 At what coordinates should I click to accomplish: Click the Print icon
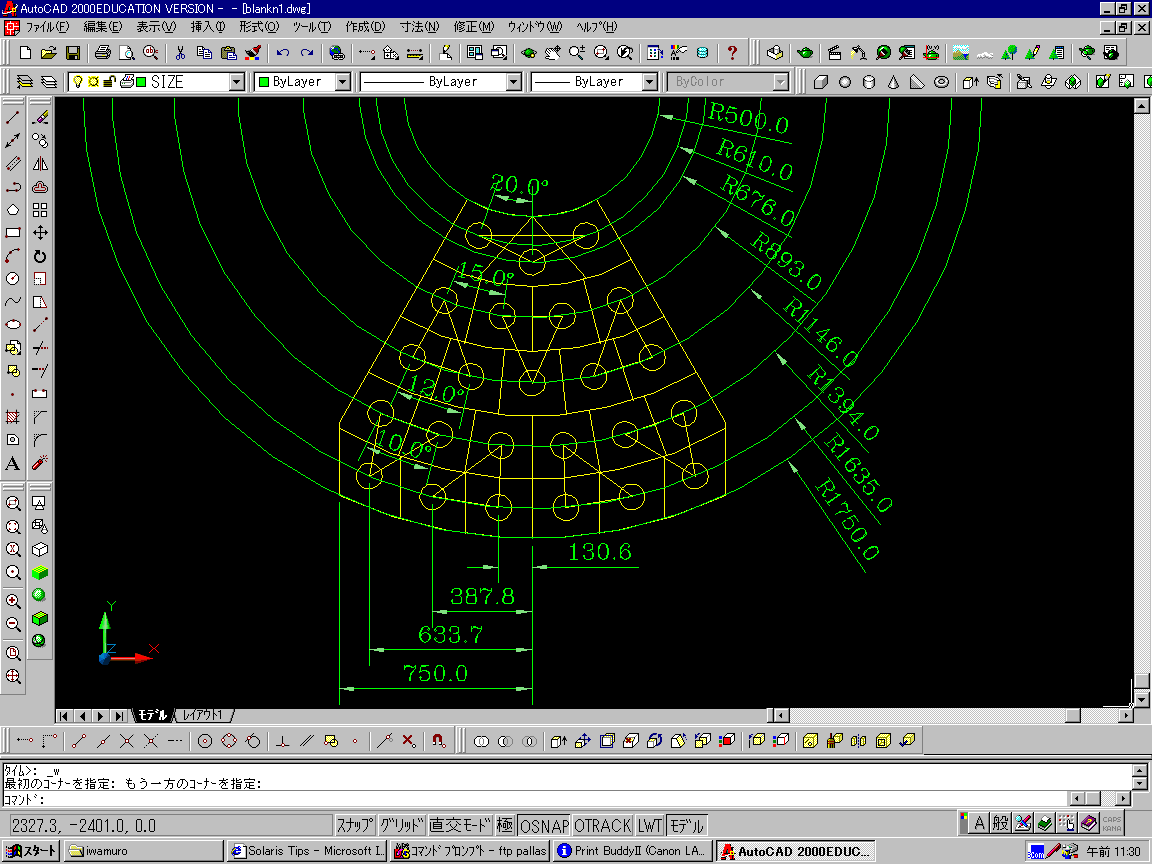(103, 53)
